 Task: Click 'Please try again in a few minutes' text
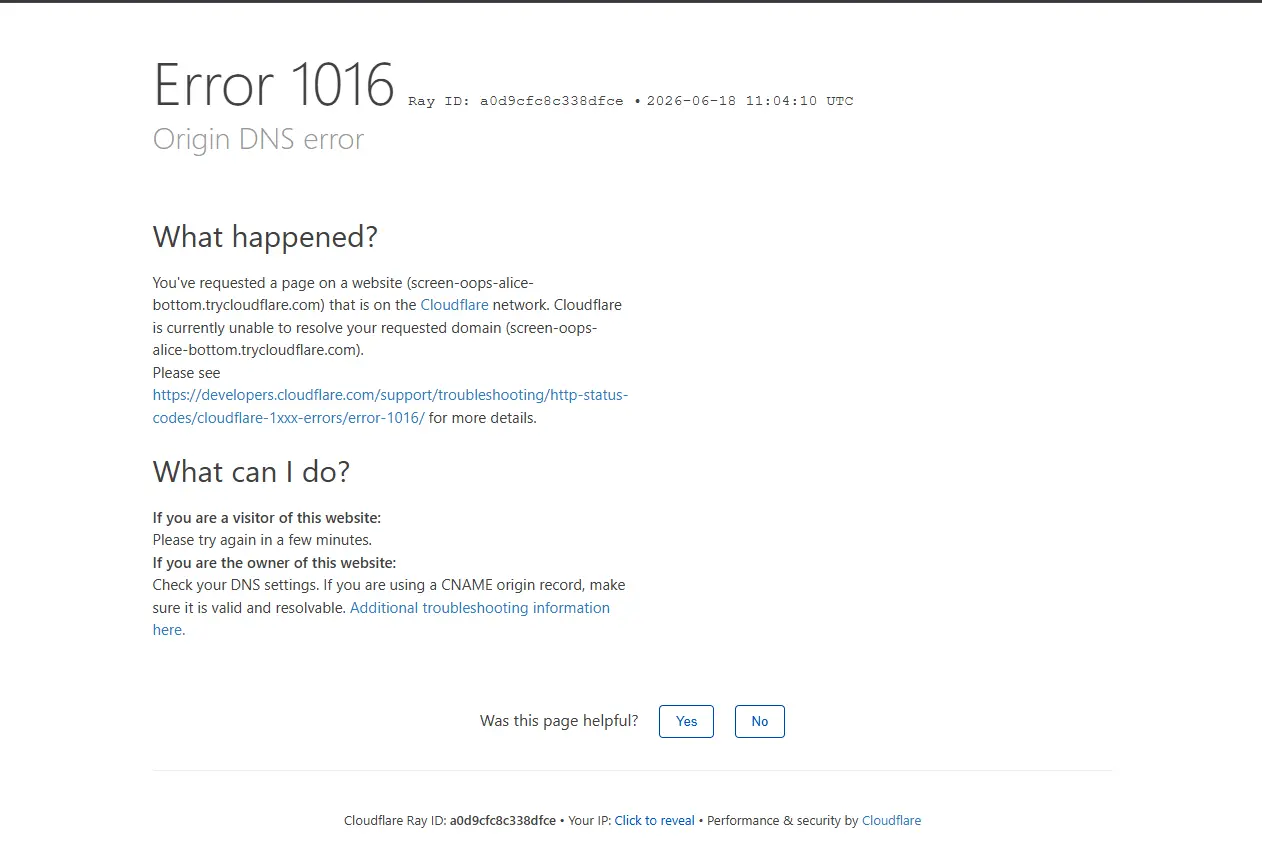(262, 540)
